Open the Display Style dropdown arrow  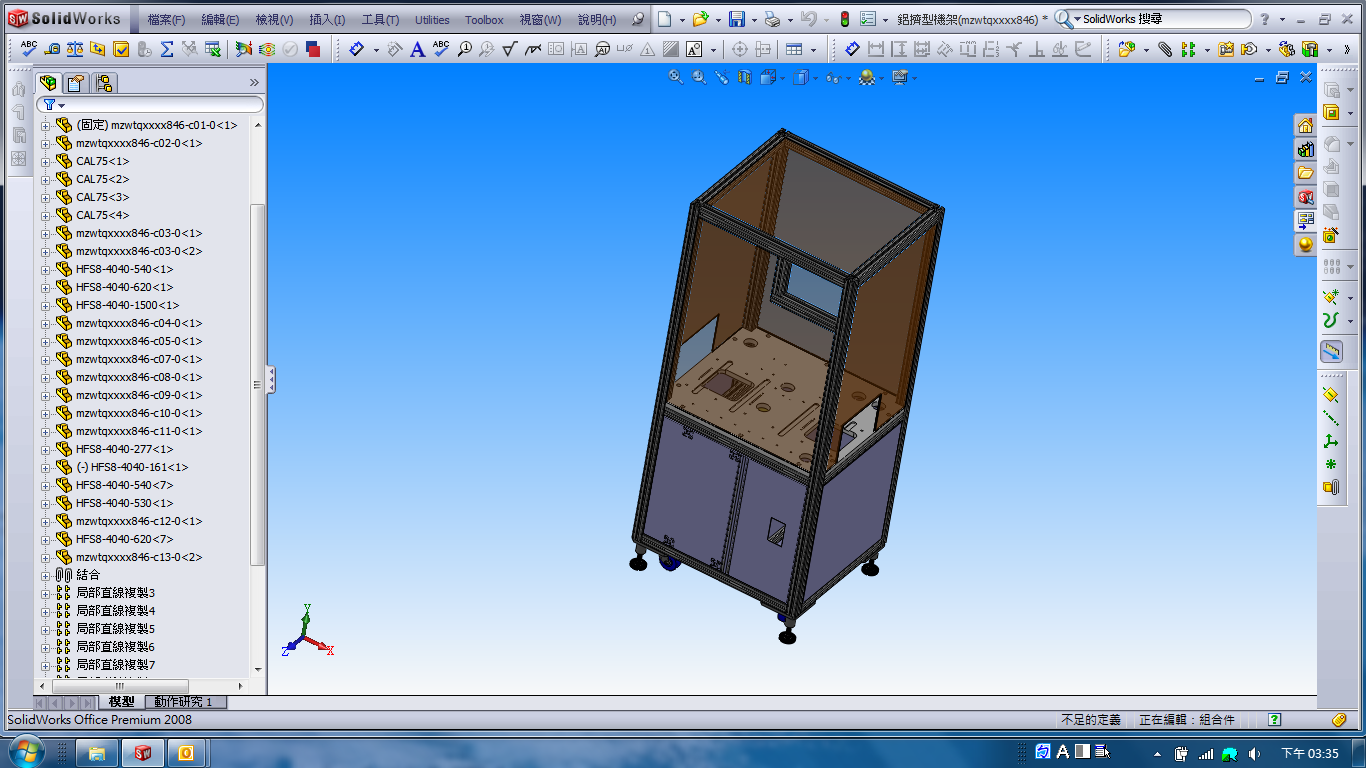pos(816,77)
